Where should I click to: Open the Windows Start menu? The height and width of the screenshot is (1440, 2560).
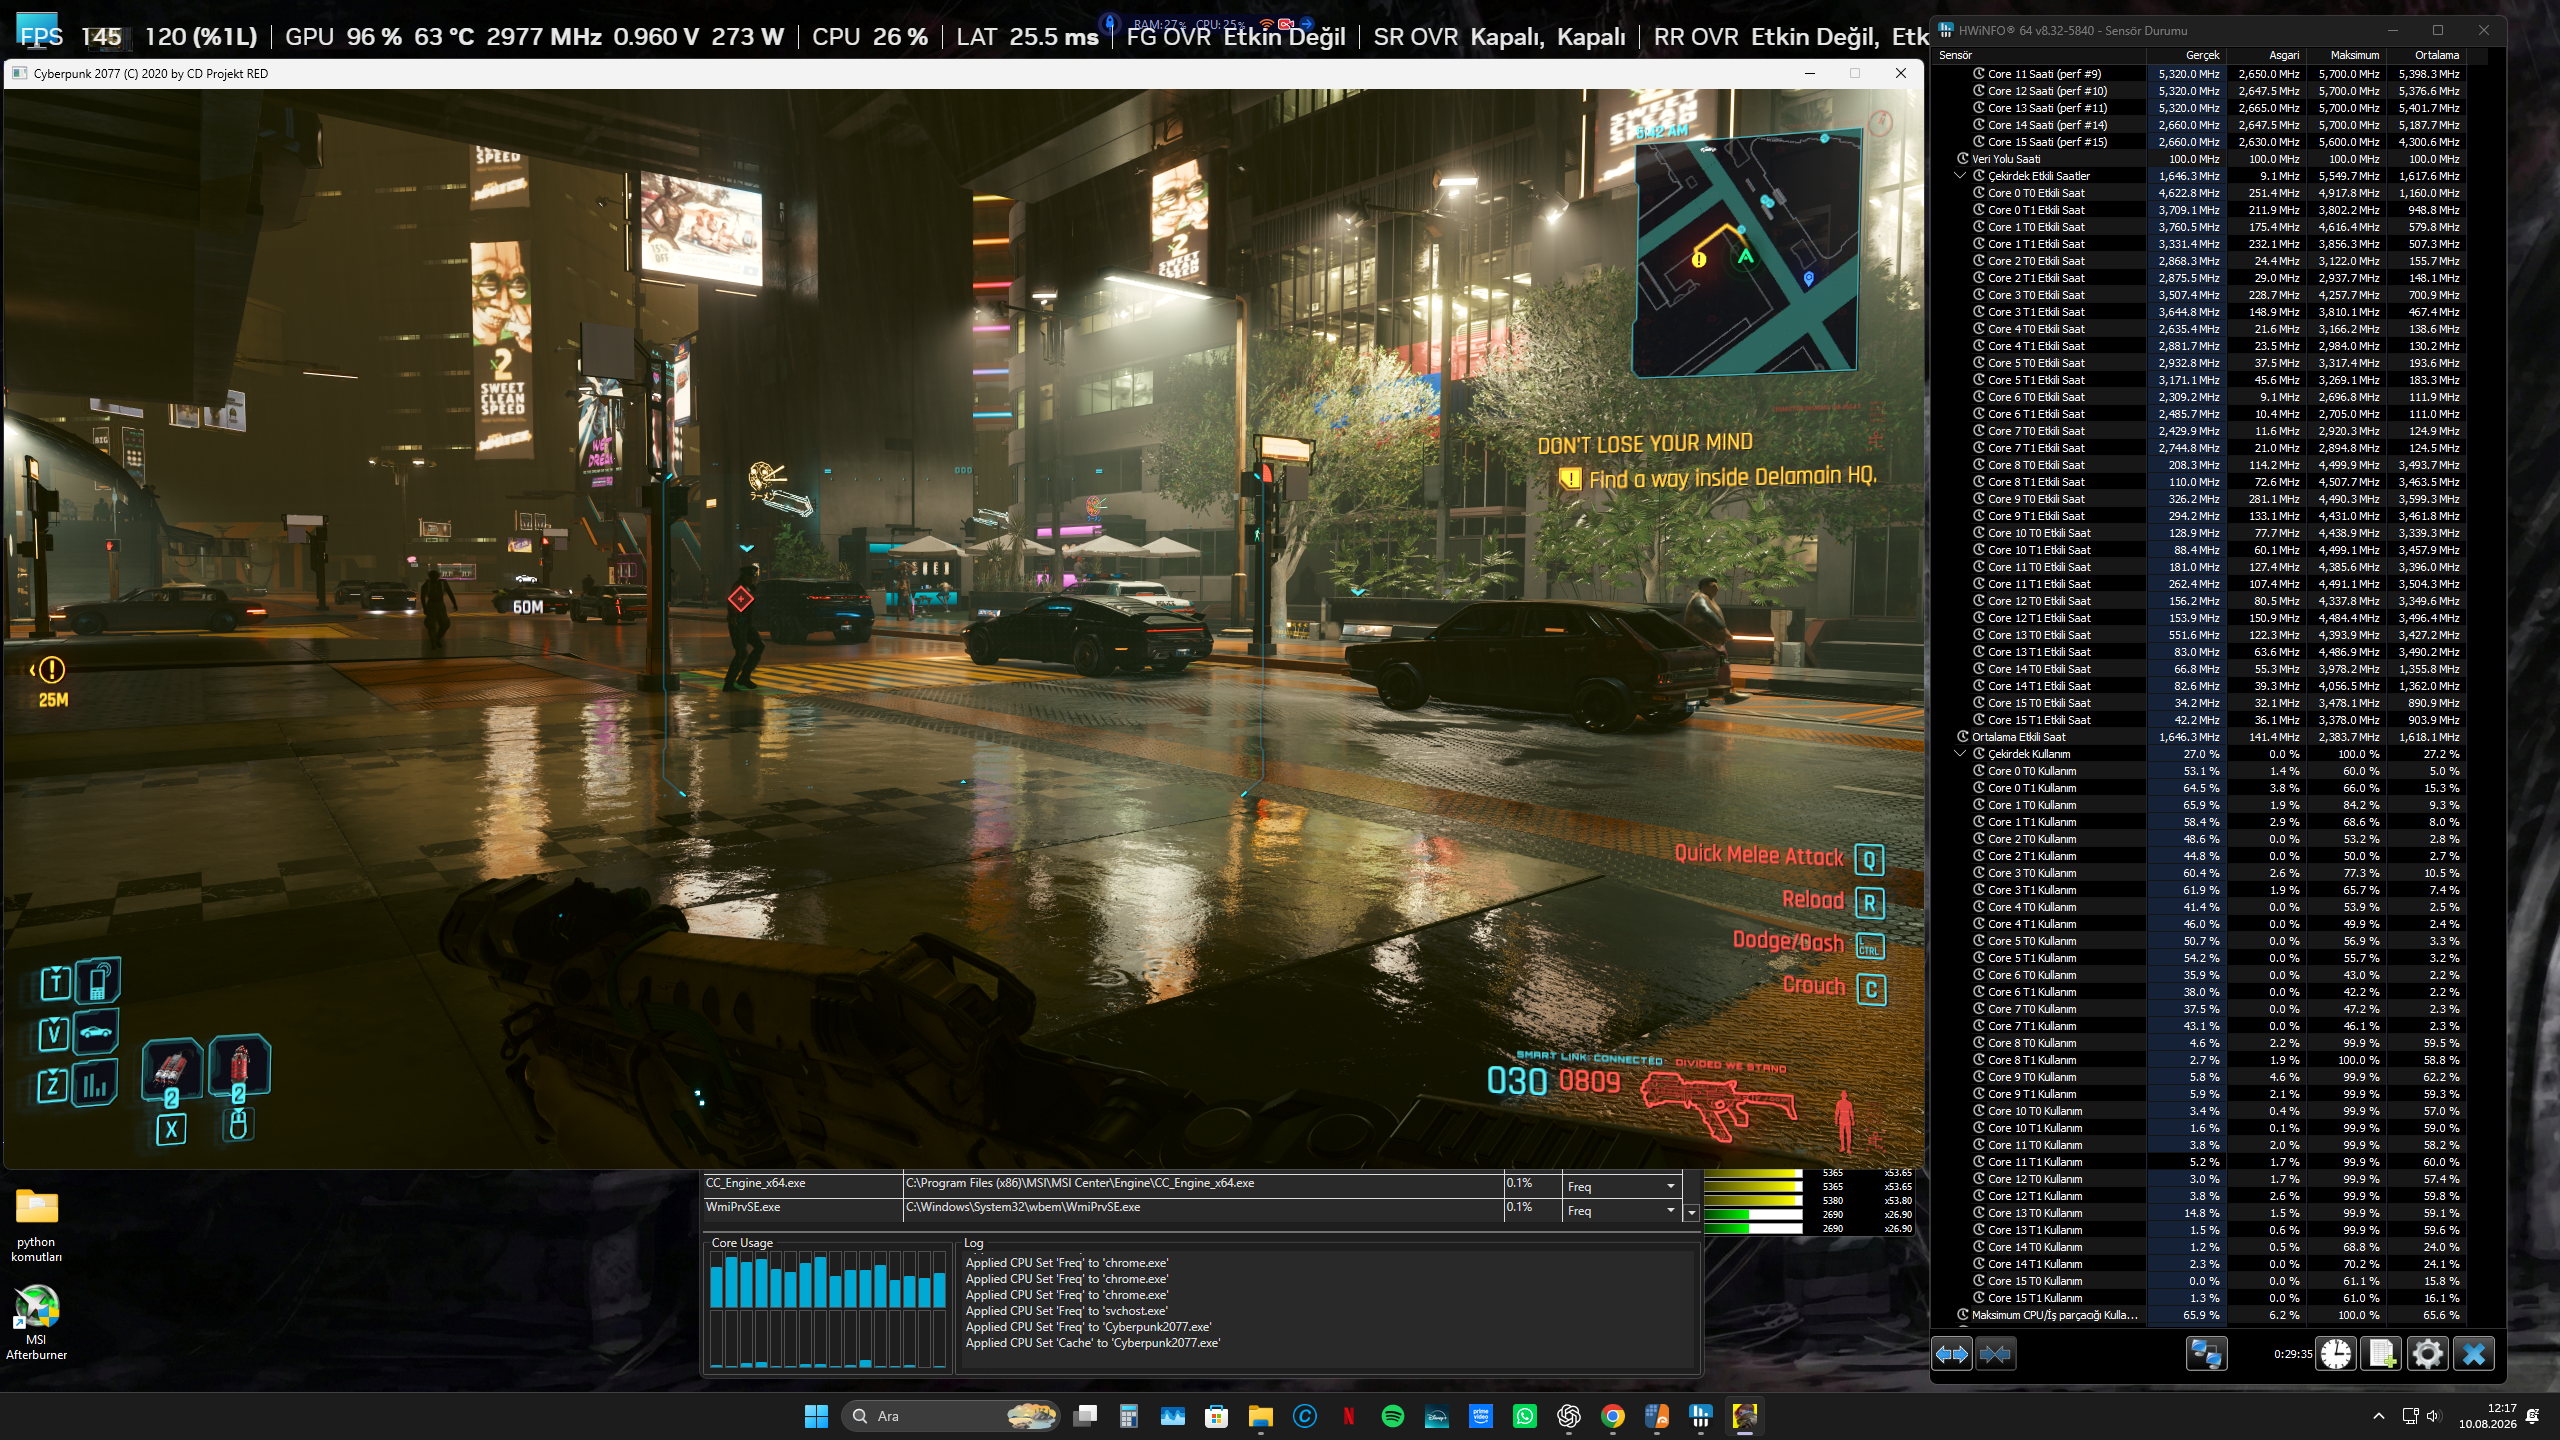[x=816, y=1416]
